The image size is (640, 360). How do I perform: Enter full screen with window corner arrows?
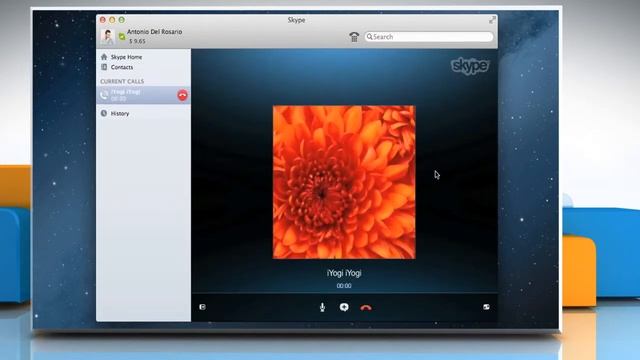click(492, 20)
